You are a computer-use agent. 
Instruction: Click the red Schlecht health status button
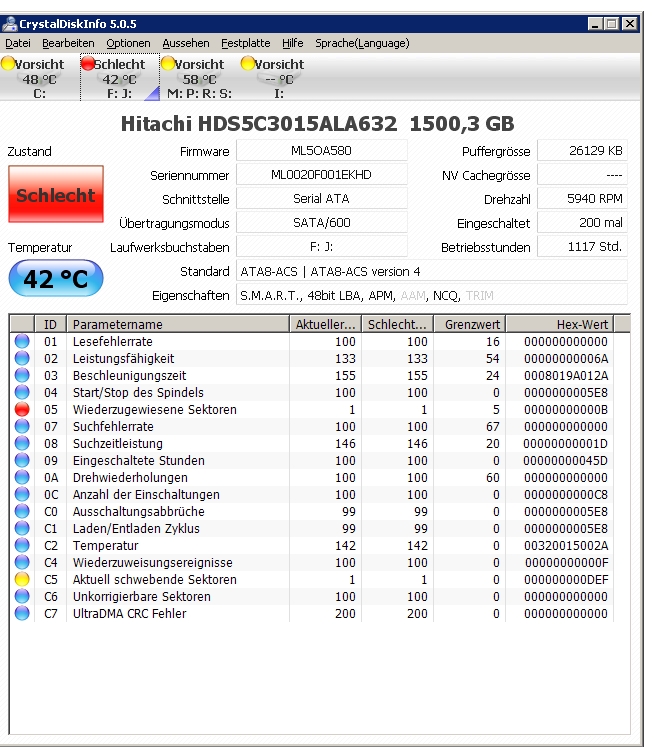click(56, 194)
